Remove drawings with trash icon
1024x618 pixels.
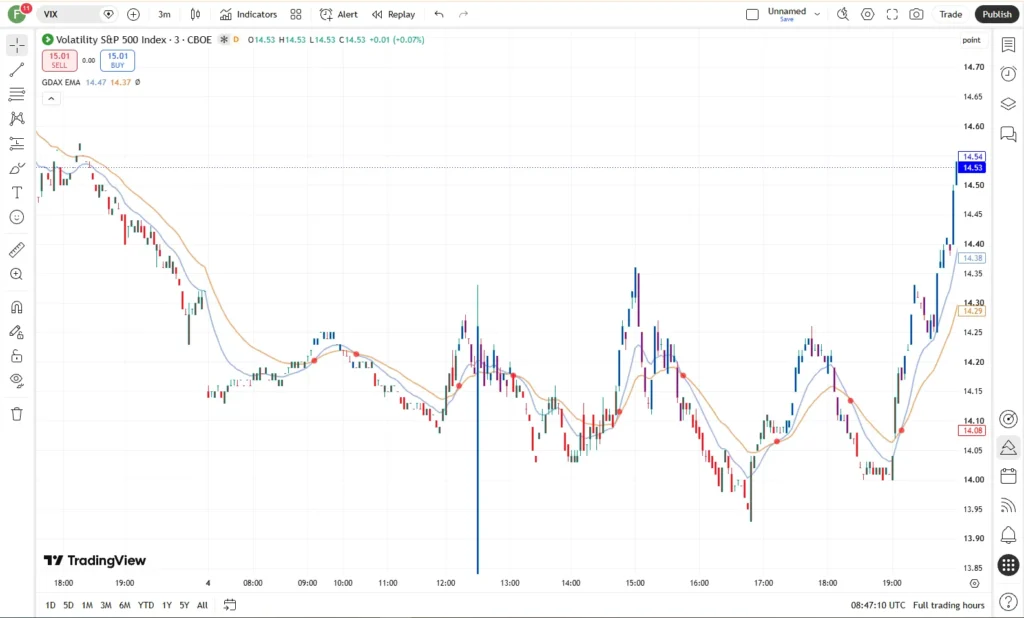click(x=17, y=414)
